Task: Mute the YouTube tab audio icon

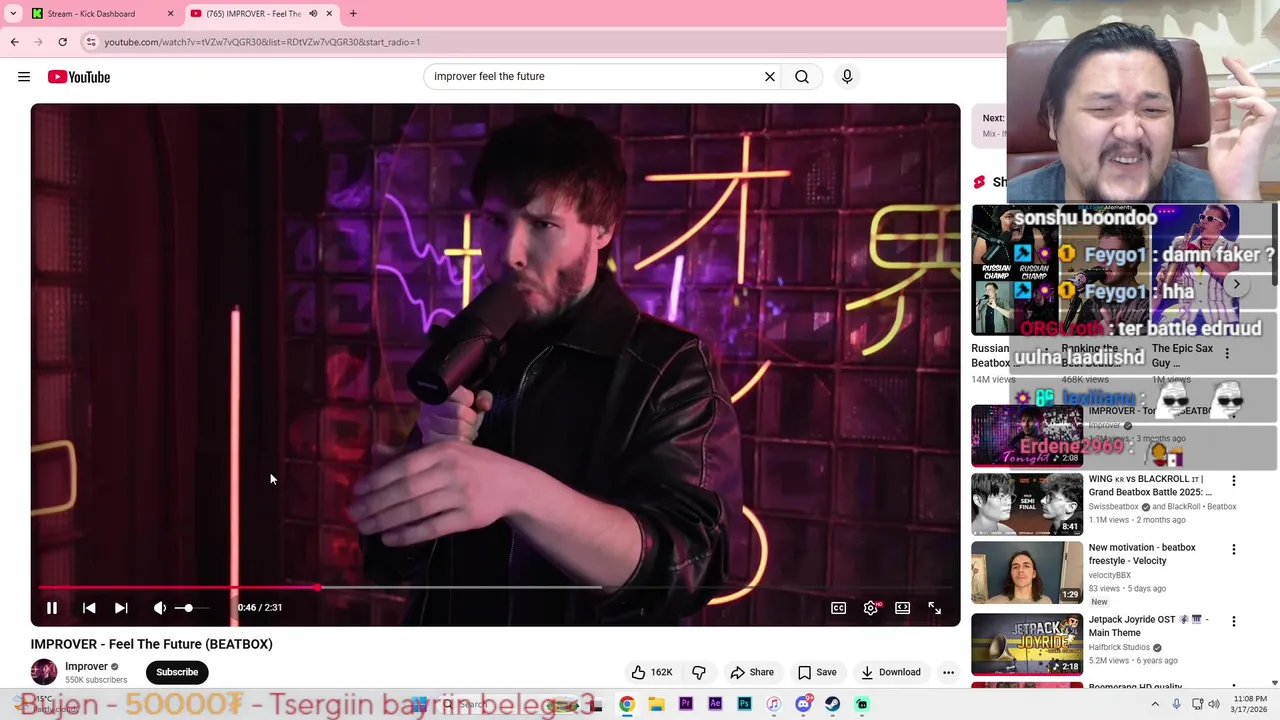Action: tap(313, 14)
